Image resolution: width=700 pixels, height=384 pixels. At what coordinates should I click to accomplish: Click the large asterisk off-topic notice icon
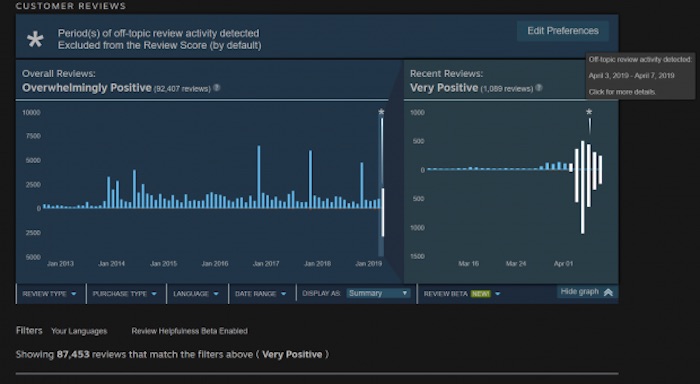point(35,40)
